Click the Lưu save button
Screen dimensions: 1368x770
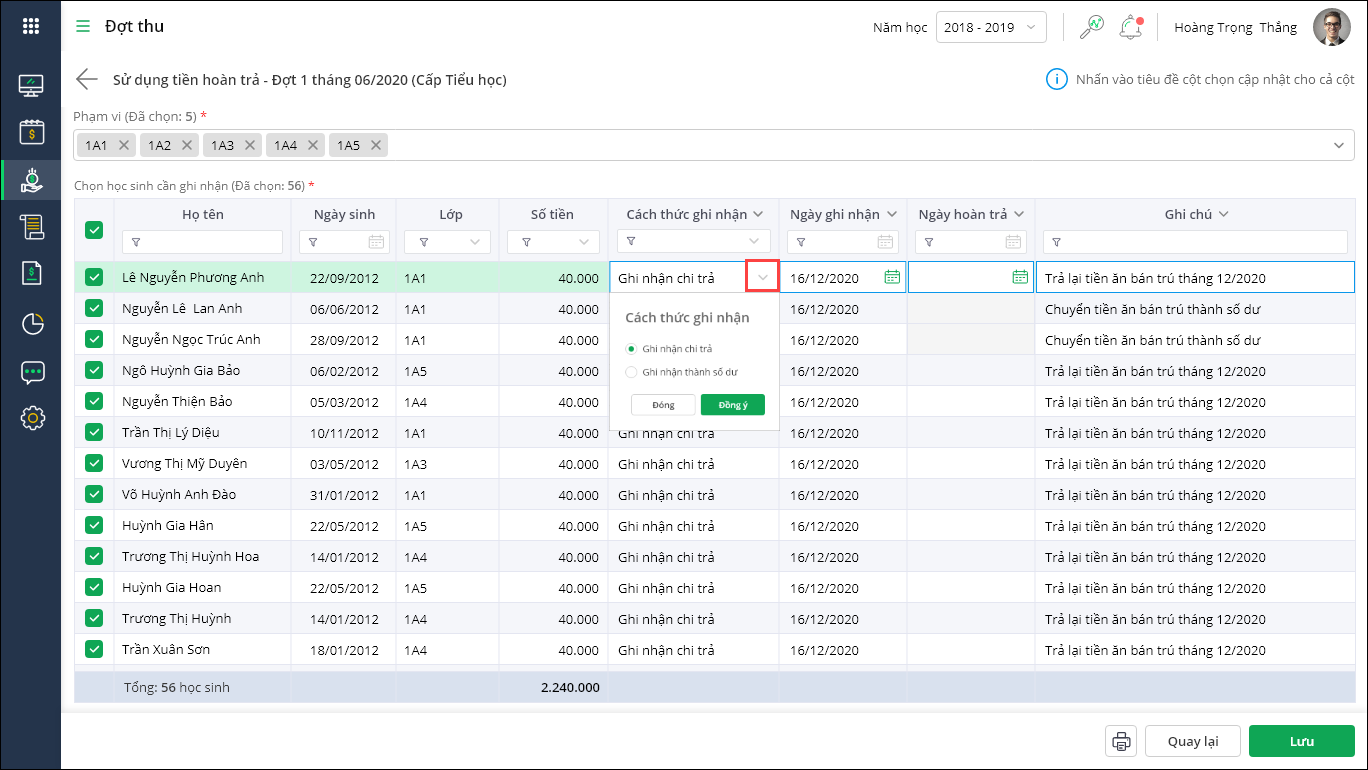(x=1301, y=741)
